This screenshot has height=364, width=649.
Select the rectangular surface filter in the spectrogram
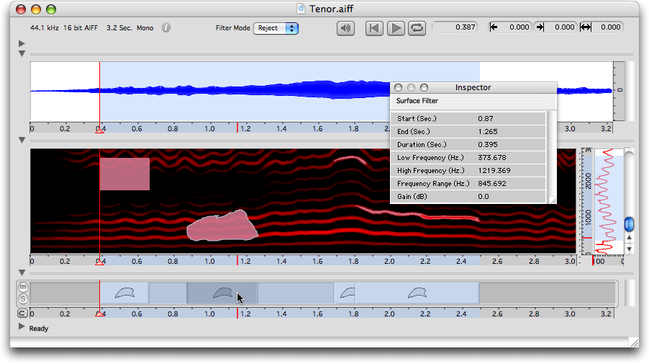125,174
